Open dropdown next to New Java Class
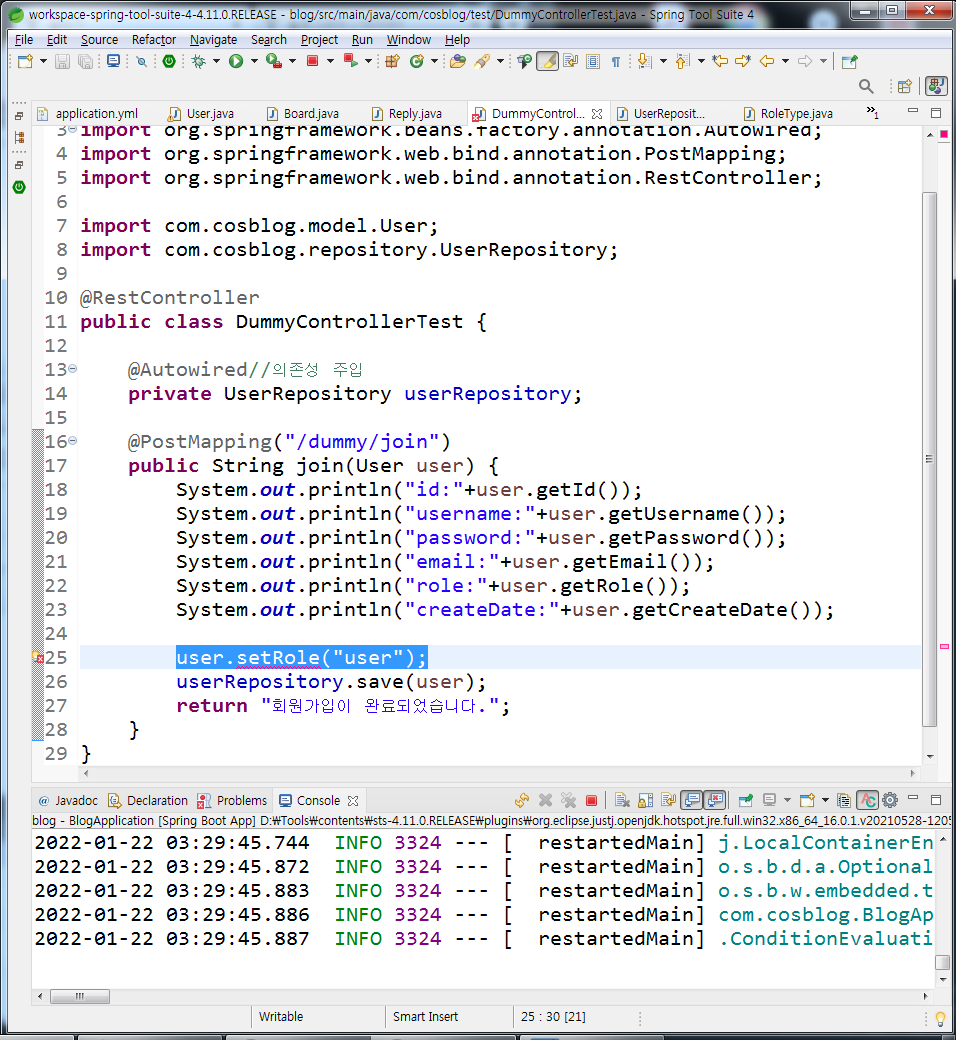 (x=435, y=62)
